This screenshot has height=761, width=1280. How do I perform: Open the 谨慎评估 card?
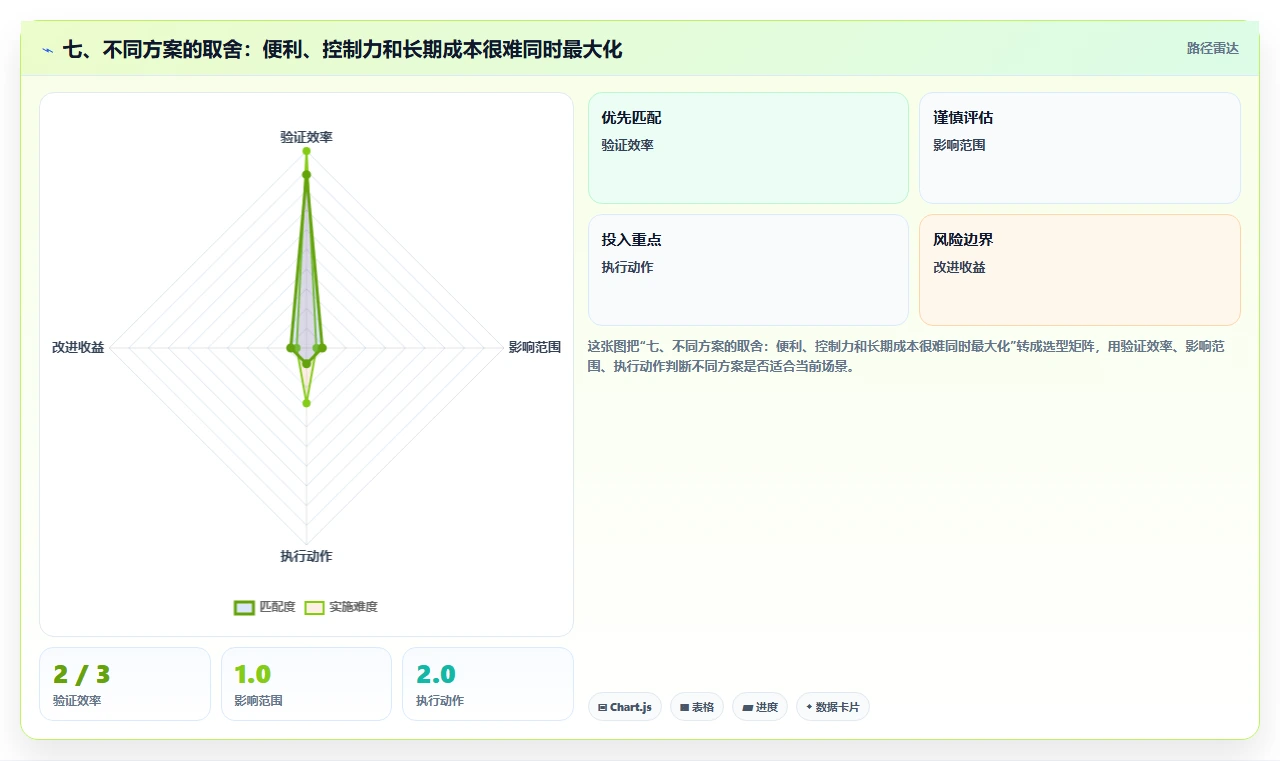coord(1080,148)
